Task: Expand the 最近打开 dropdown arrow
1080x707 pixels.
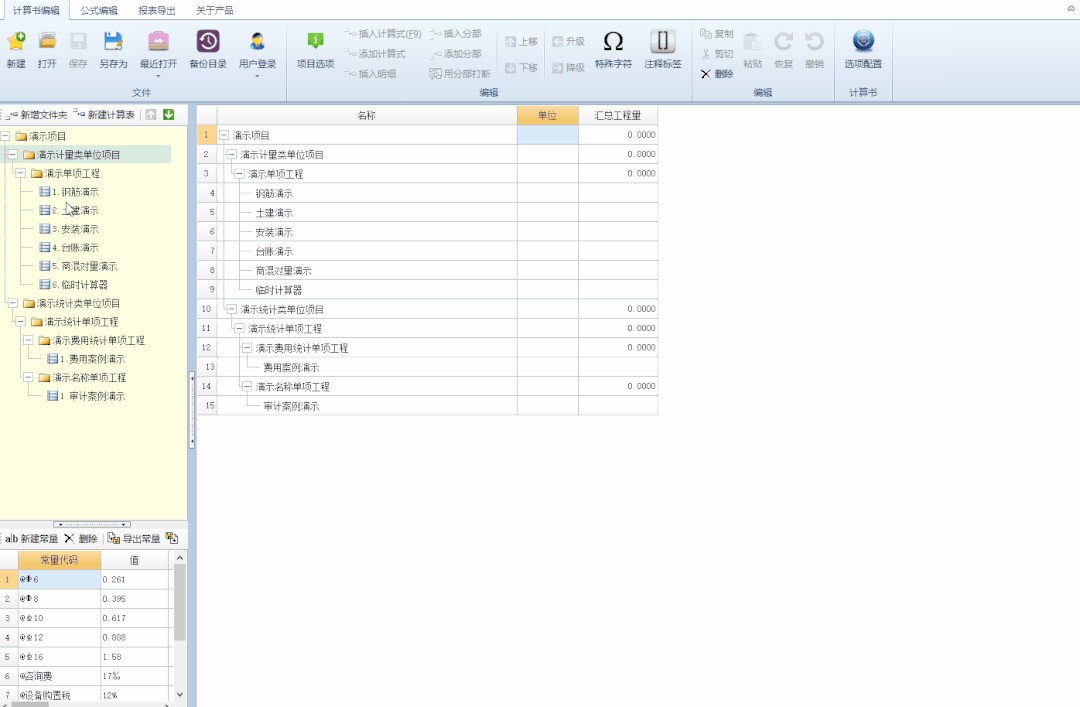Action: [x=158, y=75]
